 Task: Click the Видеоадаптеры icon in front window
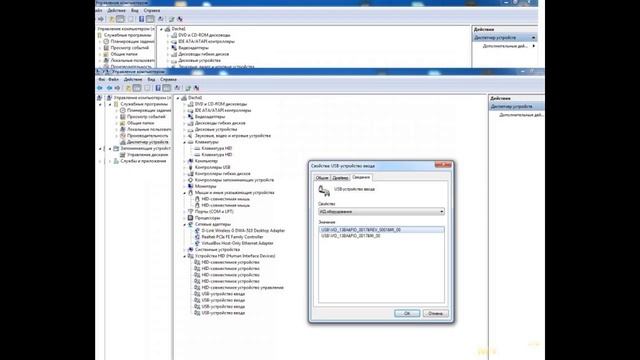coord(191,117)
